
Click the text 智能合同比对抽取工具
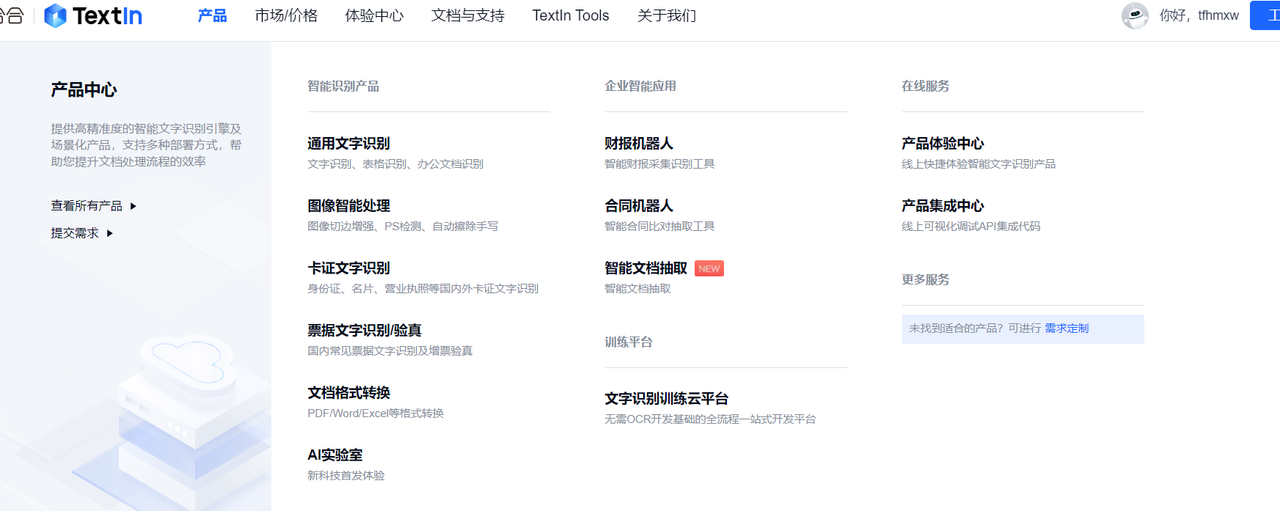[660, 226]
